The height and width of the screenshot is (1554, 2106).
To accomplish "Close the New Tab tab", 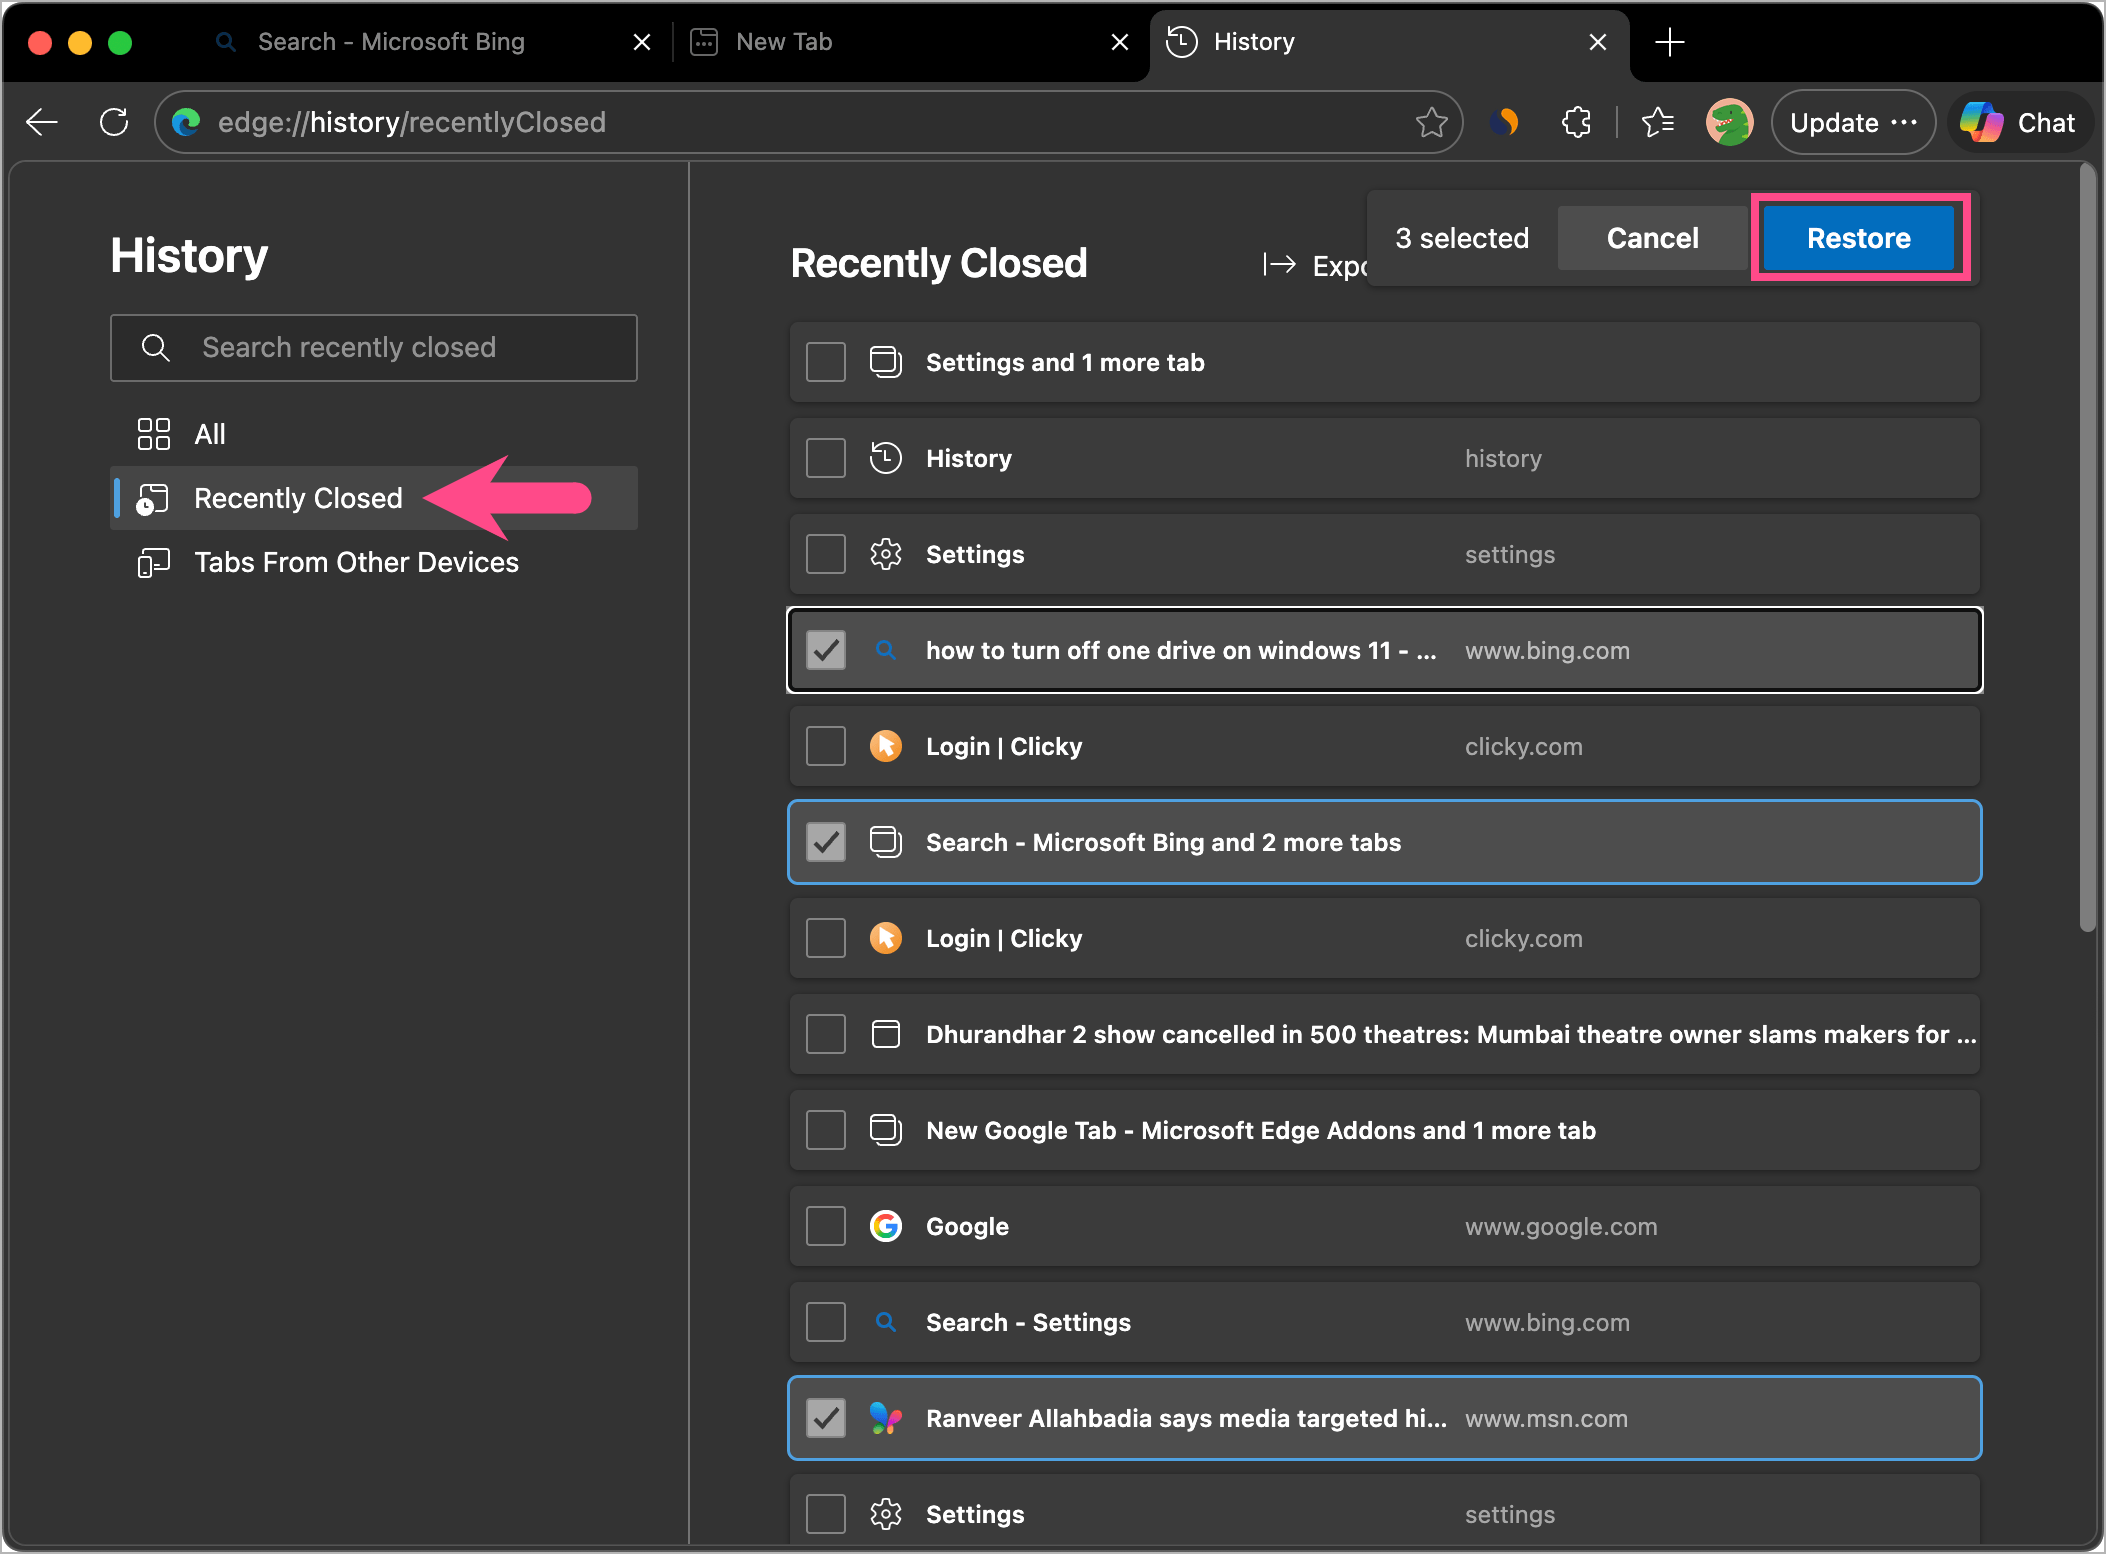I will (x=1120, y=42).
